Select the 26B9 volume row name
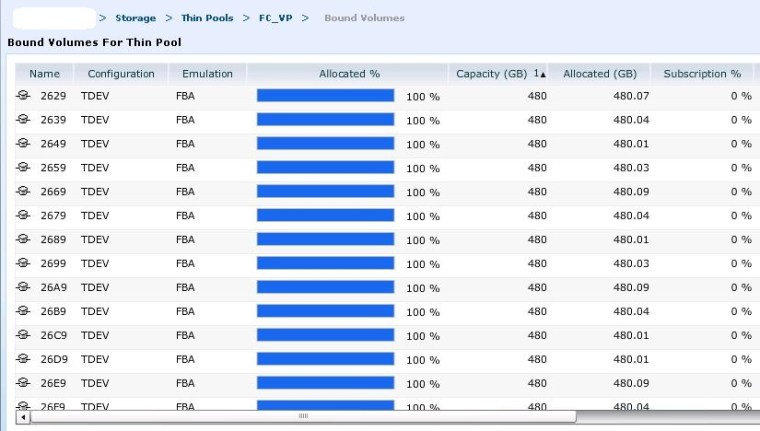Viewport: 760px width, 431px height. click(x=53, y=311)
